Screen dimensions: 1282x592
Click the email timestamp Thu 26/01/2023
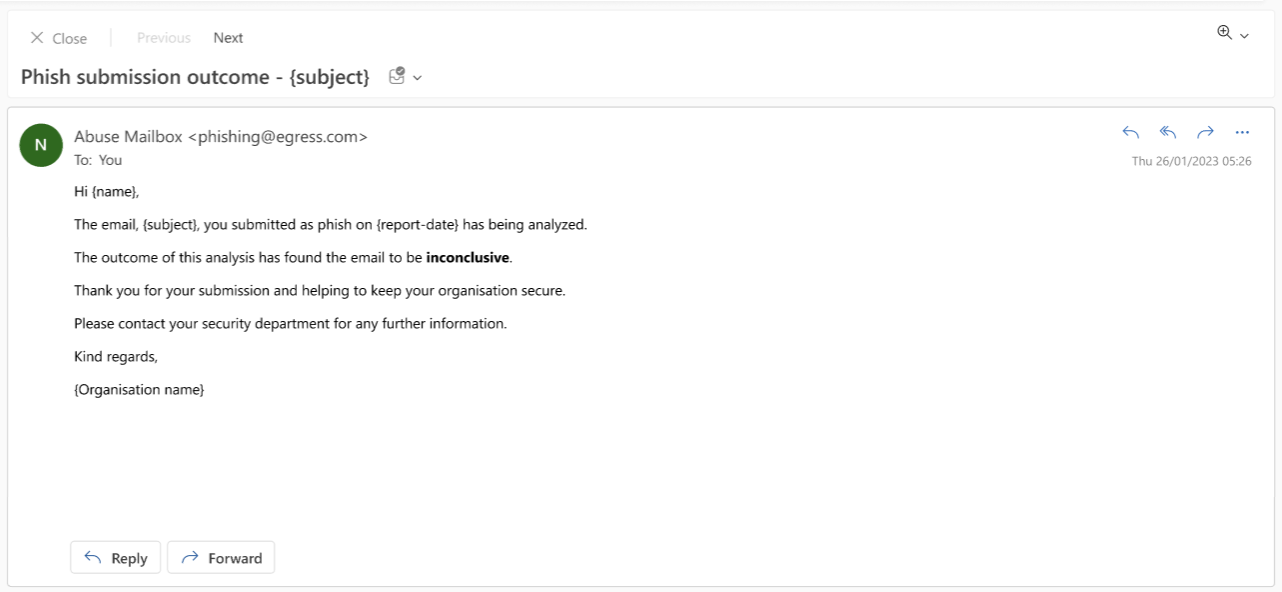[1191, 160]
